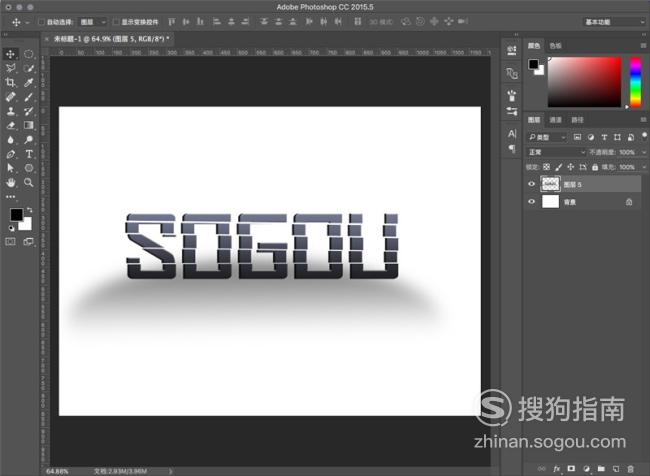Change the screen mode

(28, 241)
